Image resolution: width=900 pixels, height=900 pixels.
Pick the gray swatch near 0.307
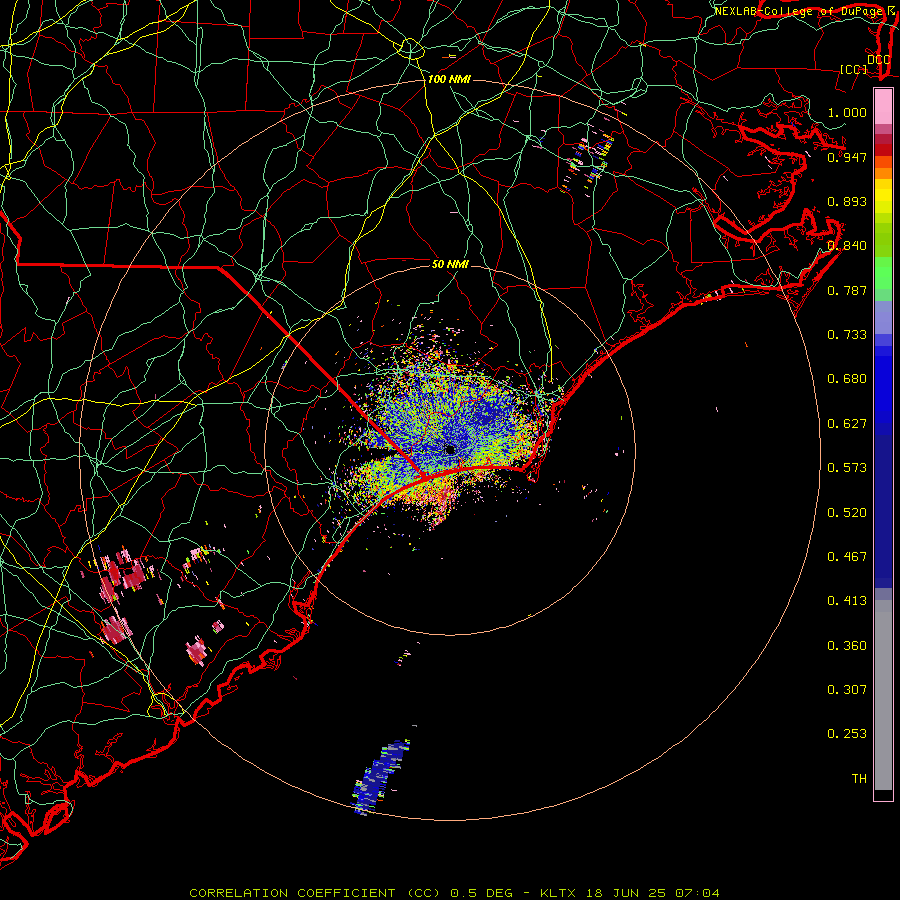coord(883,695)
